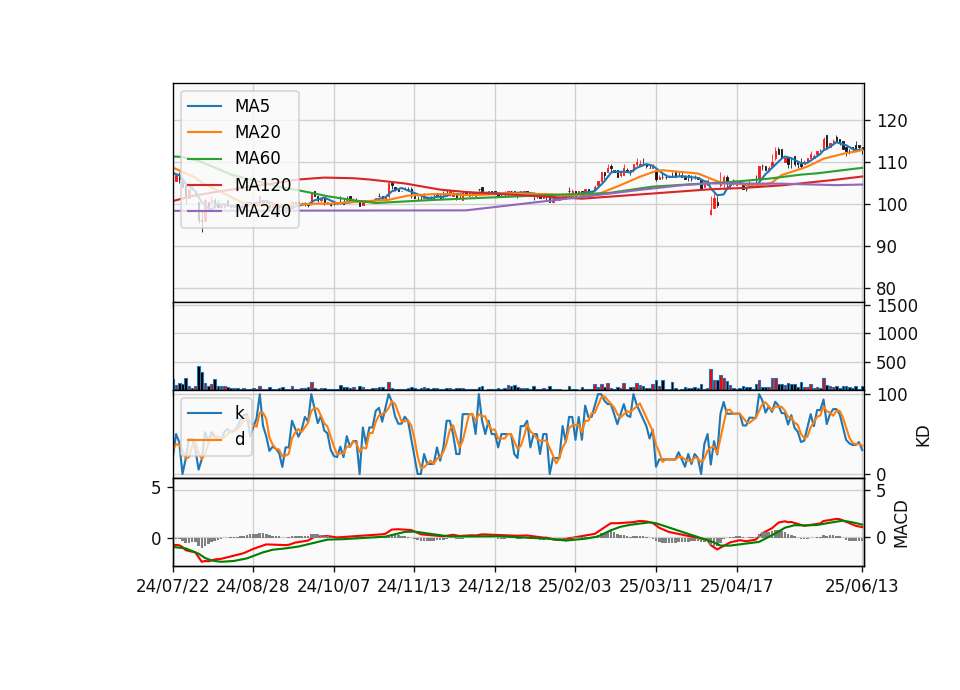Click the 90 price axis label

coord(887,247)
